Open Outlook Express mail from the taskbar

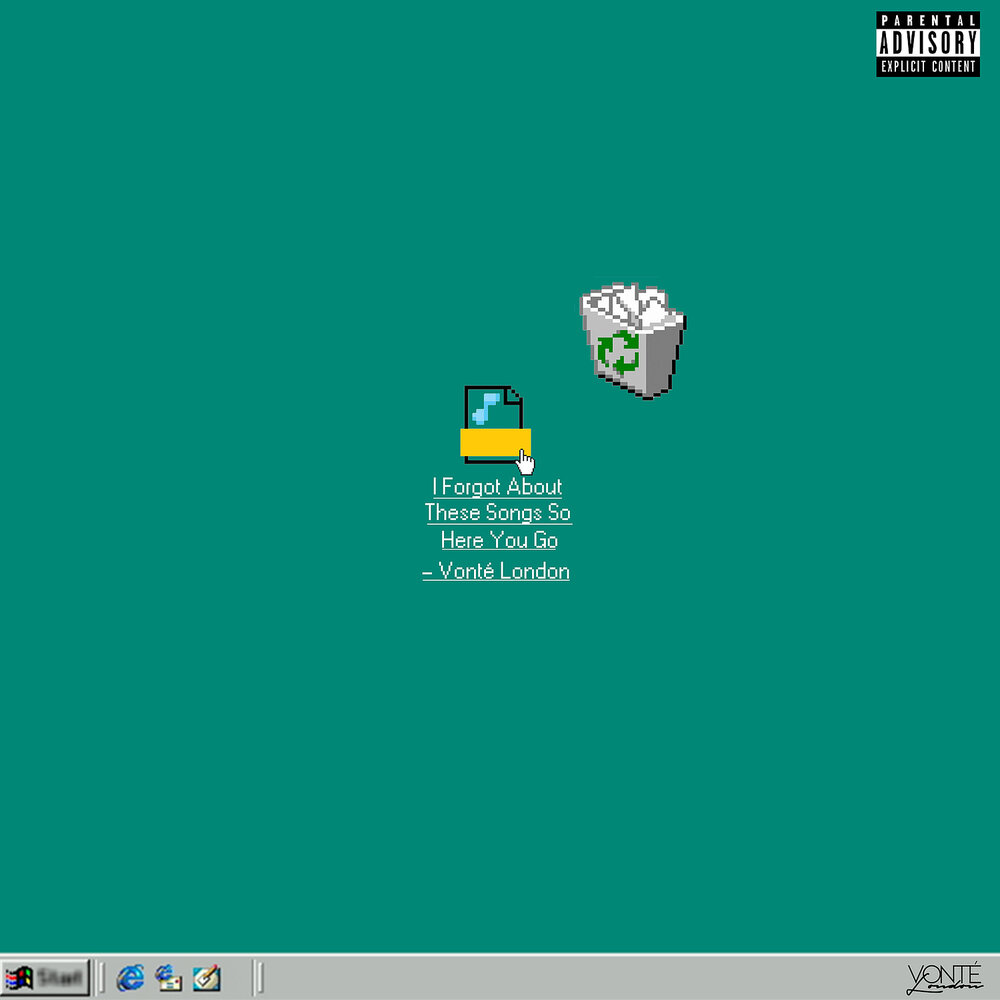pyautogui.click(x=168, y=977)
